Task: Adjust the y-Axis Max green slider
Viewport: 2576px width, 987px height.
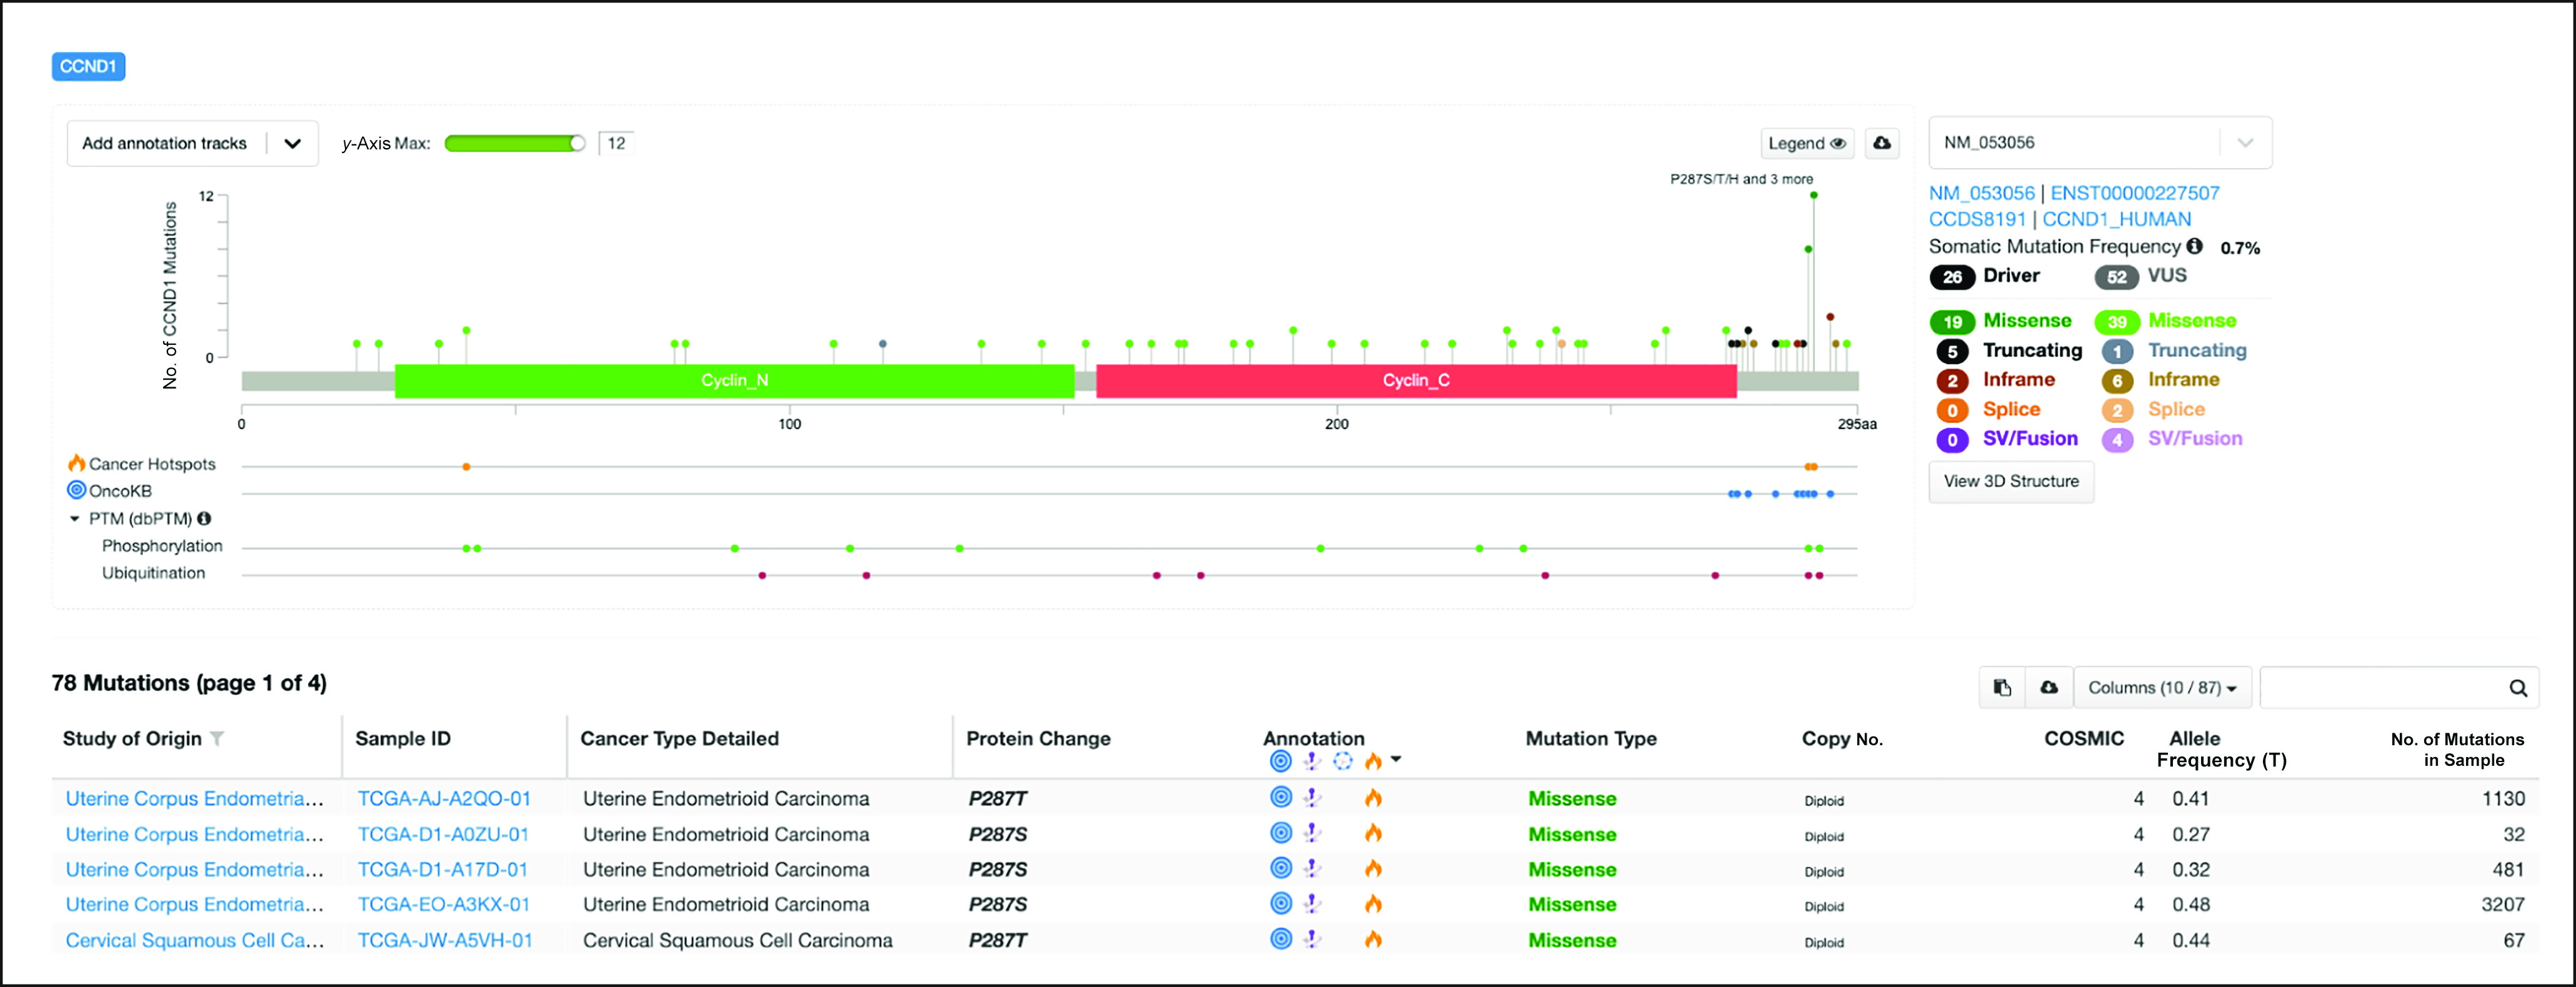Action: [515, 143]
